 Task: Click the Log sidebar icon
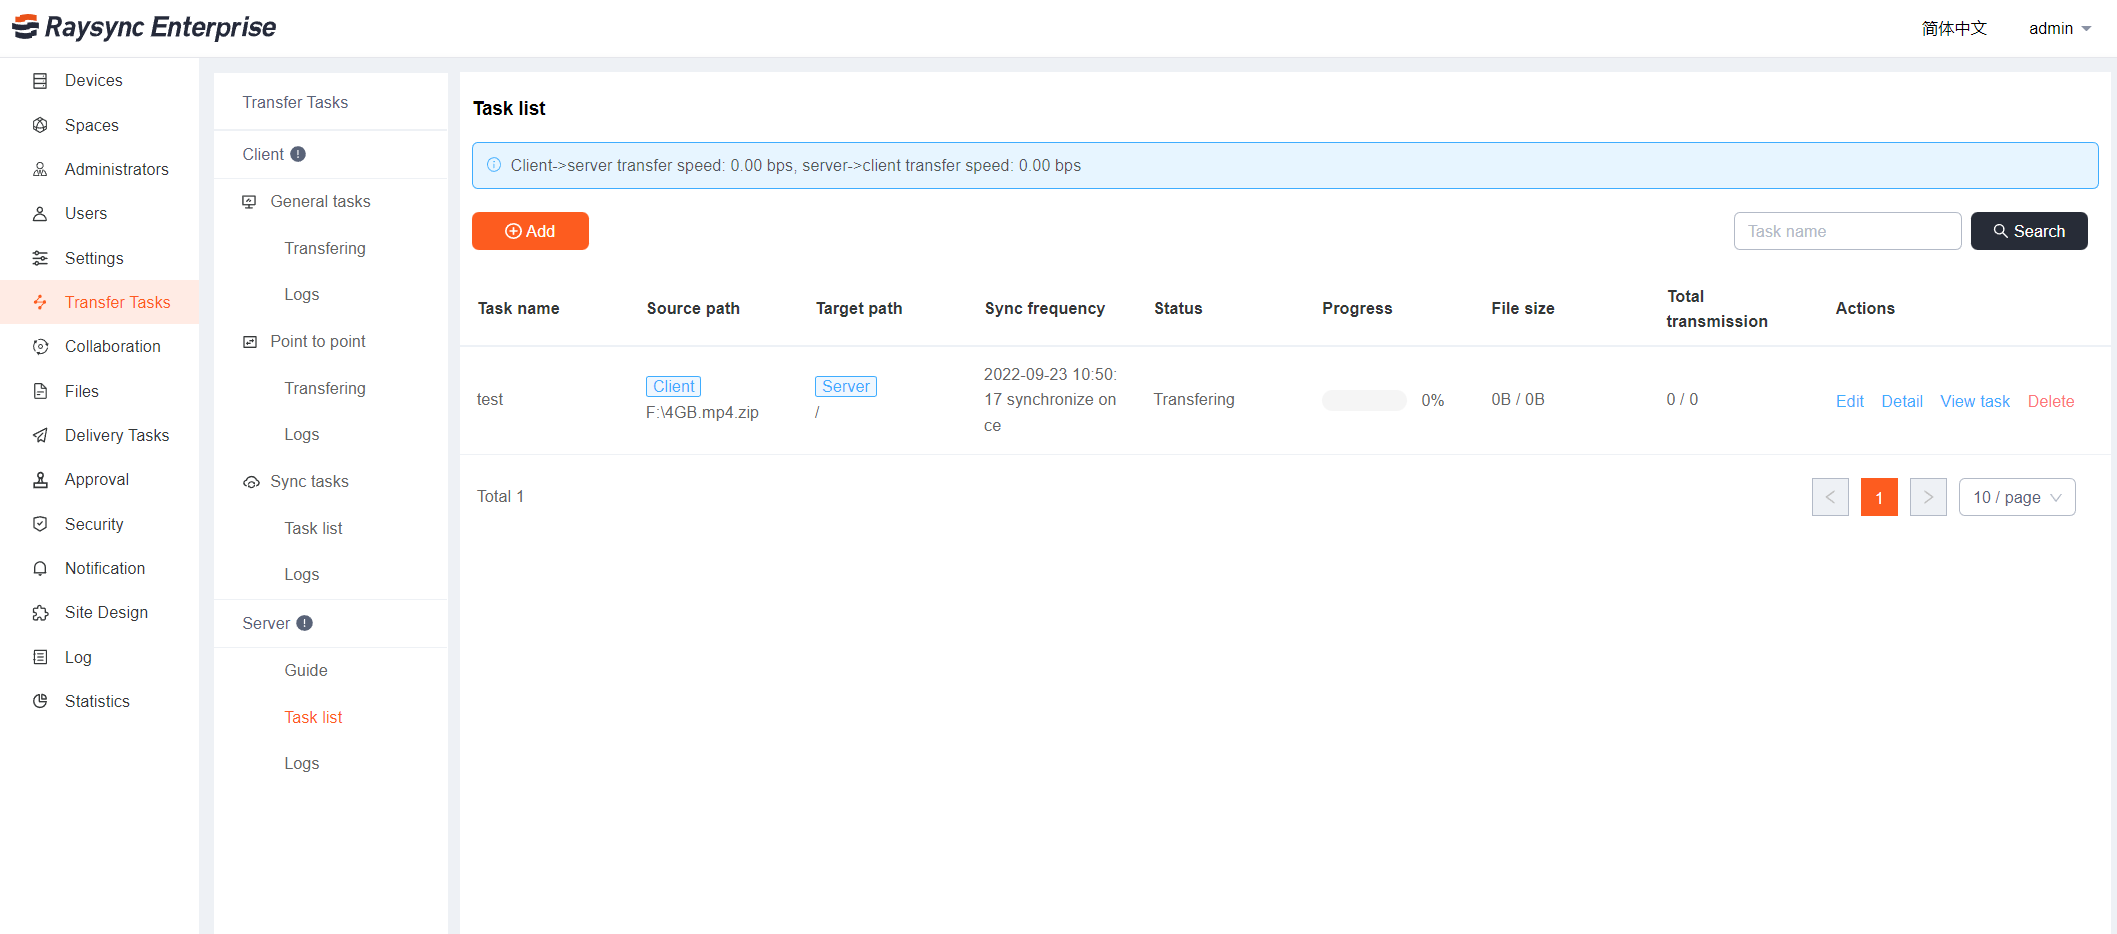(40, 657)
